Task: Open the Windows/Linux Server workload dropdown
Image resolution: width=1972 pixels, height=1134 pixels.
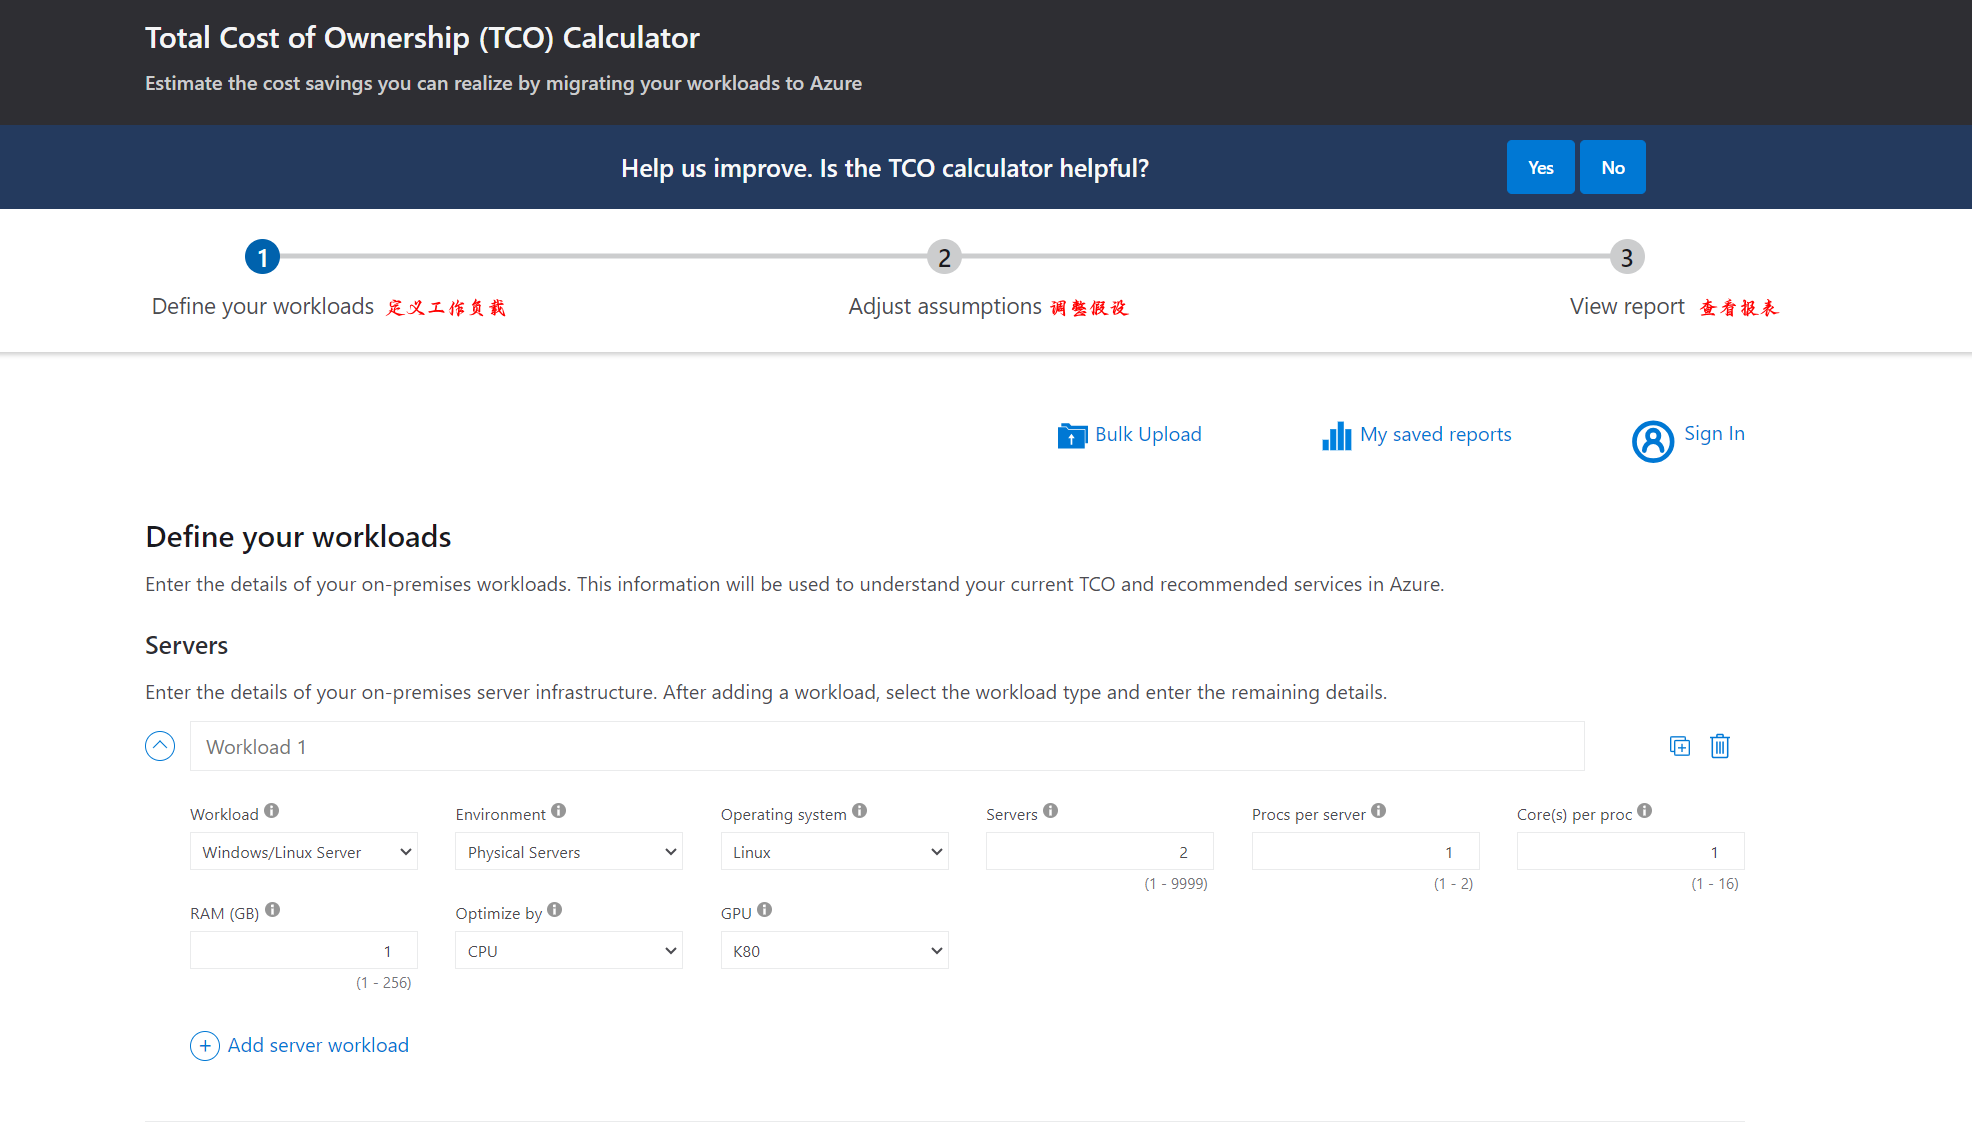Action: [x=304, y=852]
